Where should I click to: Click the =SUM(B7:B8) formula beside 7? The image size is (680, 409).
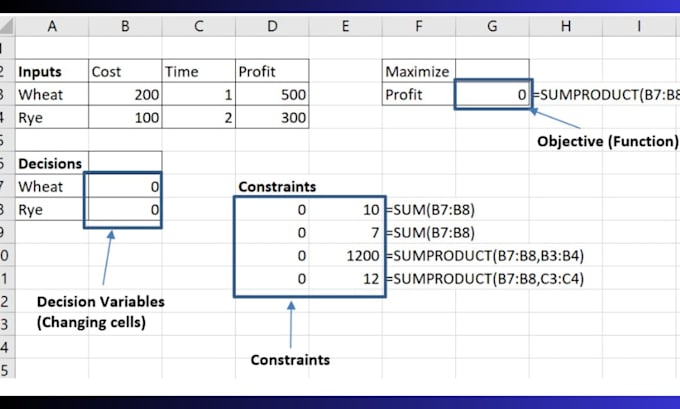pyautogui.click(x=430, y=232)
